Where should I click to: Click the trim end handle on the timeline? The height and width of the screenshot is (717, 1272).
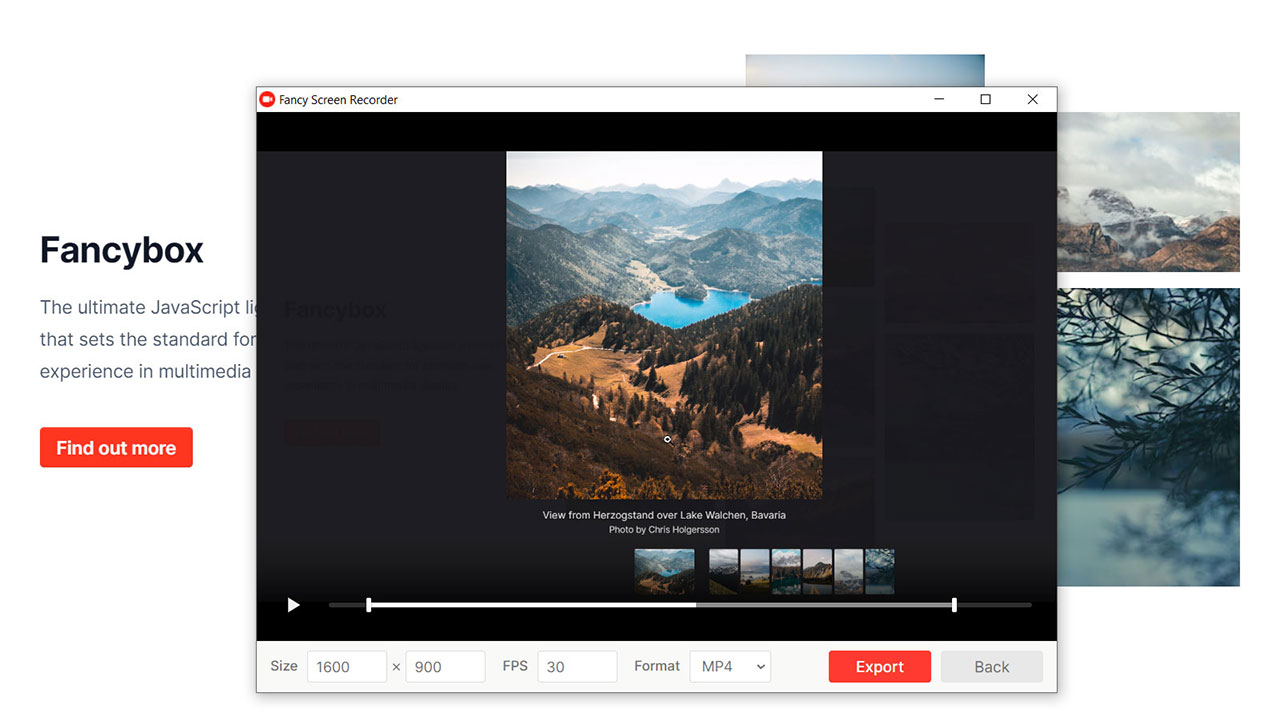[x=954, y=605]
